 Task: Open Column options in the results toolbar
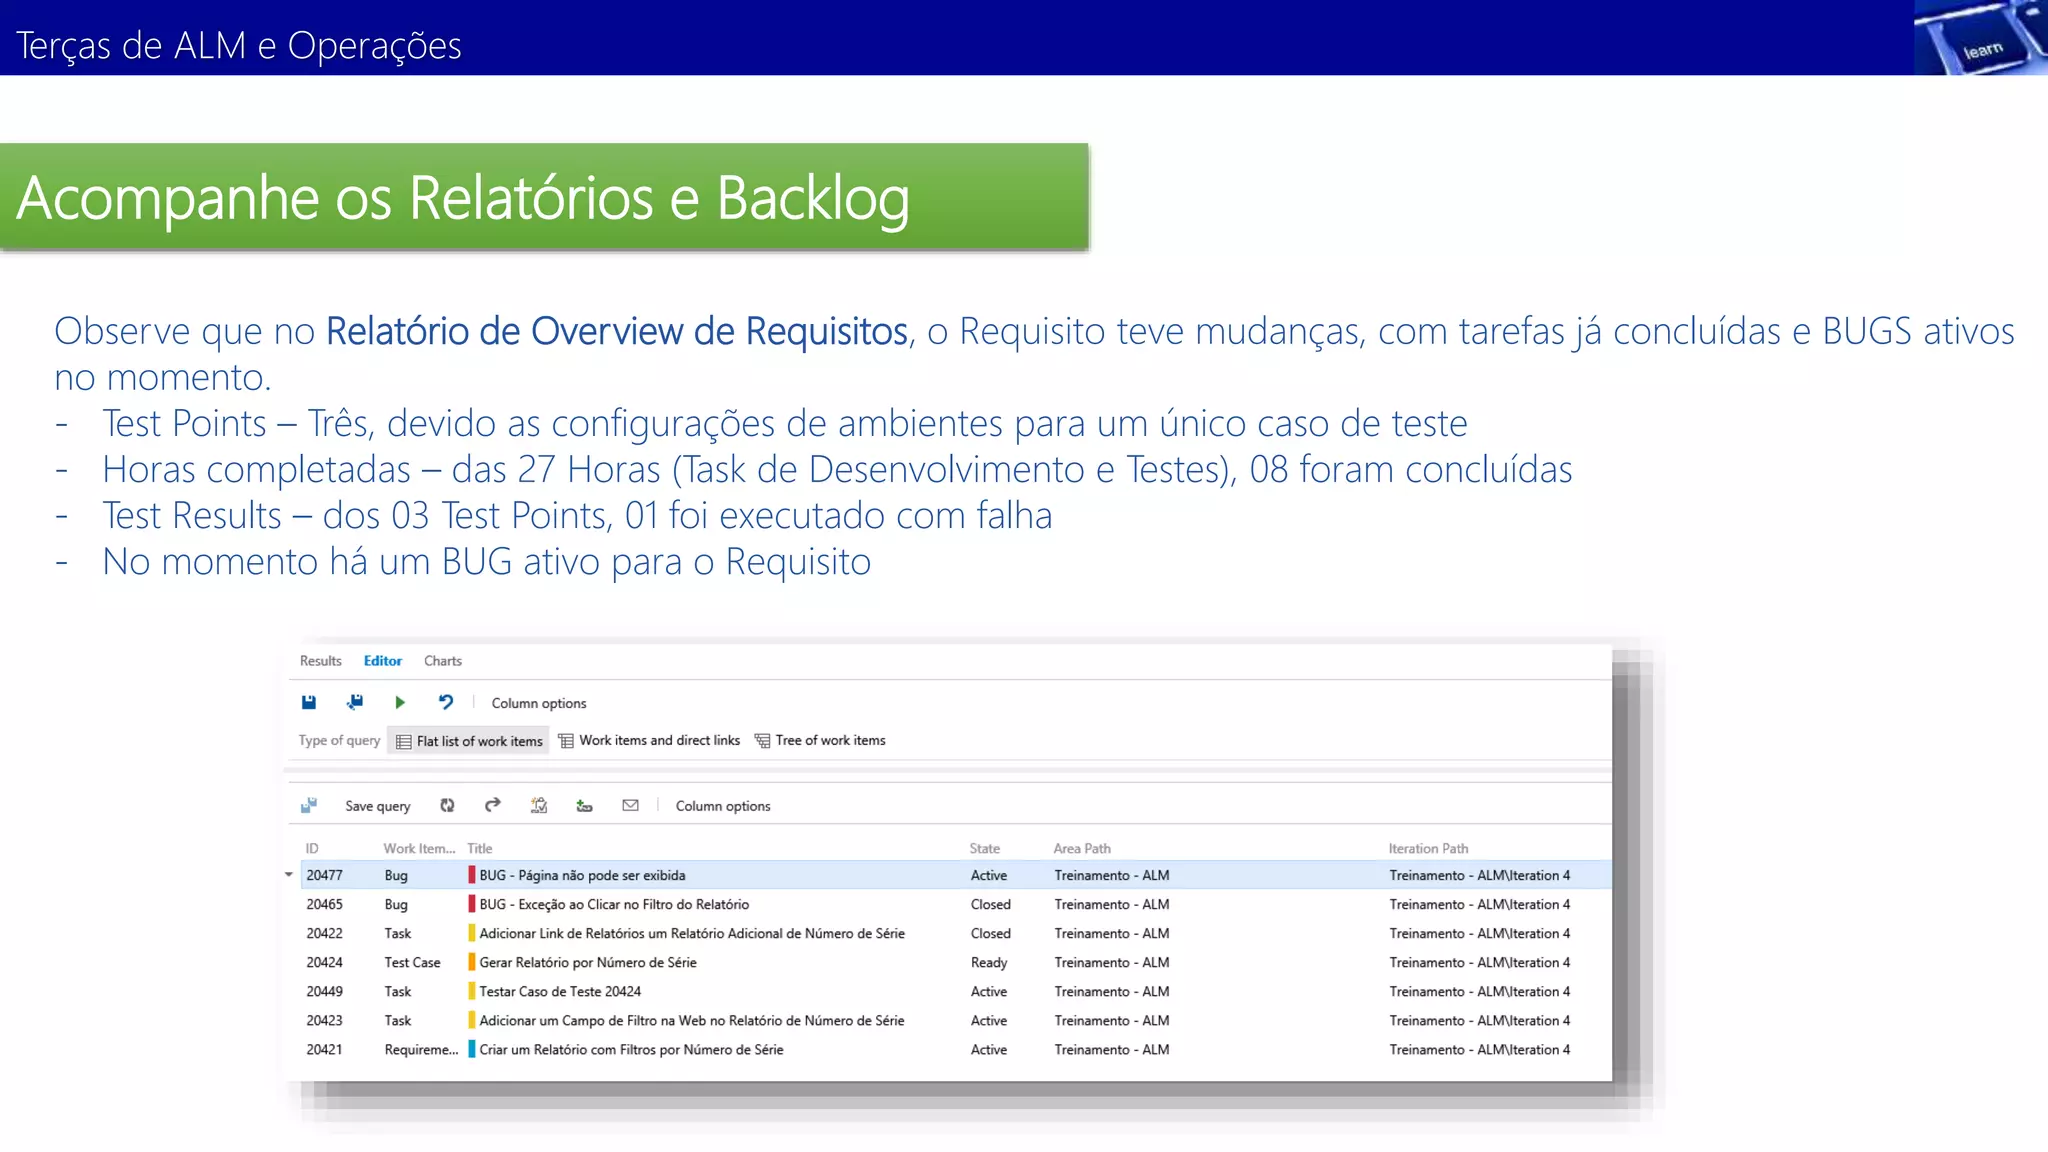[723, 806]
